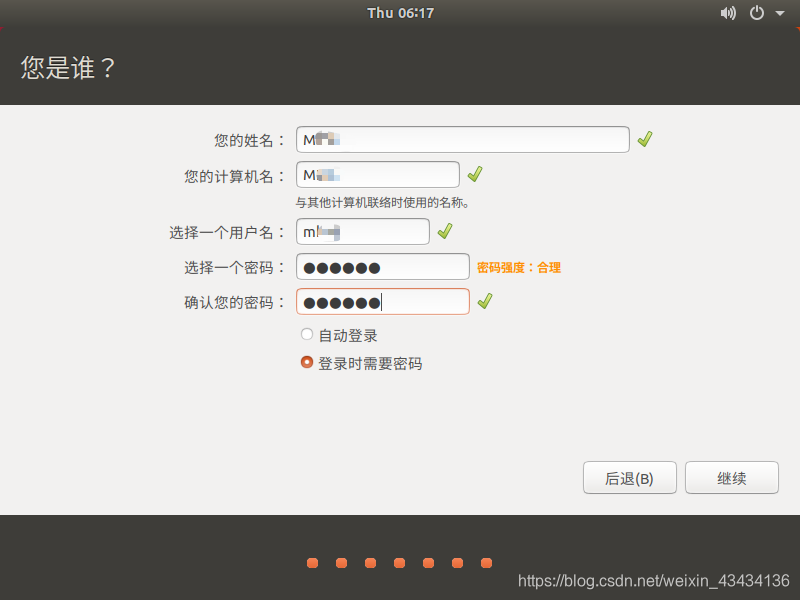Focus the 您的计算机名 computer name field
This screenshot has width=800, height=600.
point(378,174)
